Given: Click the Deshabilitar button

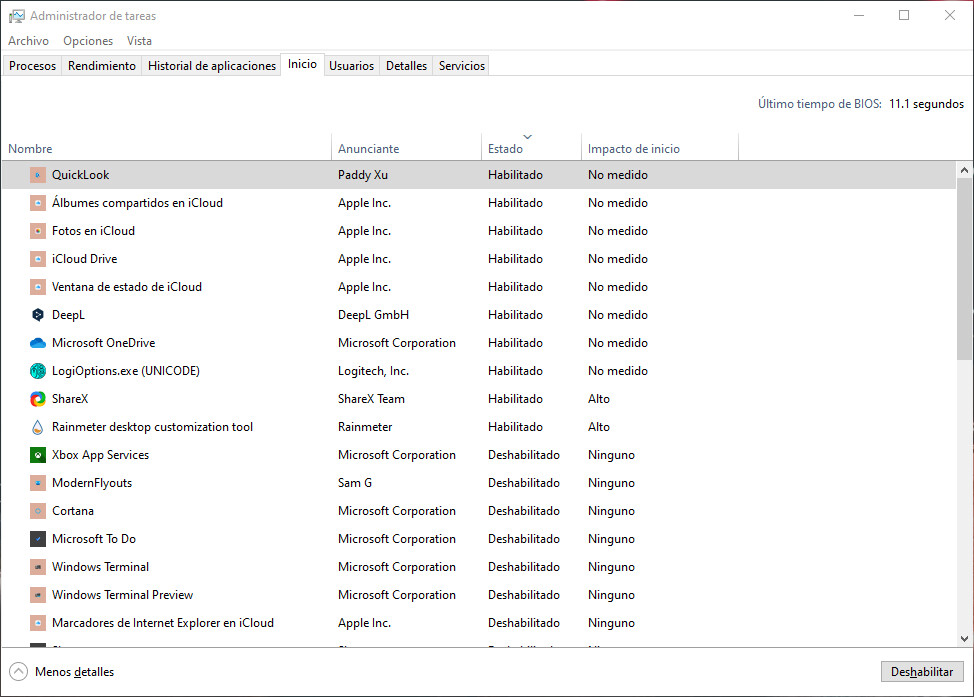Looking at the screenshot, I should [922, 672].
